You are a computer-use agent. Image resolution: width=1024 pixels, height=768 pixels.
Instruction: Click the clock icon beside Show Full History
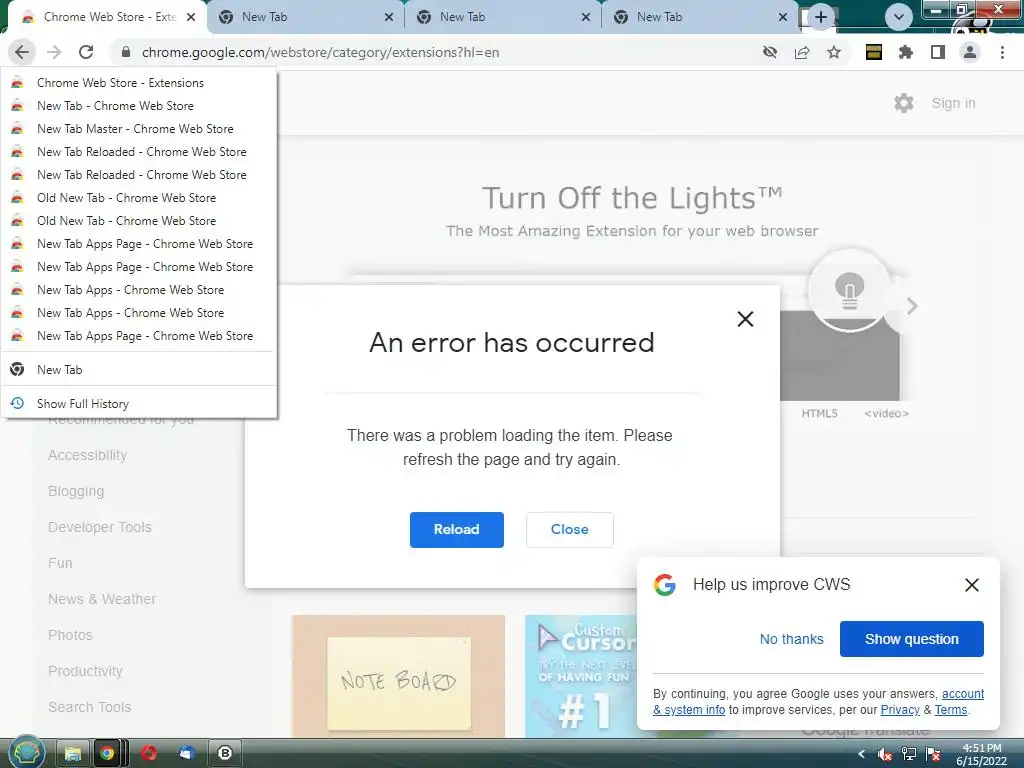[x=18, y=404]
